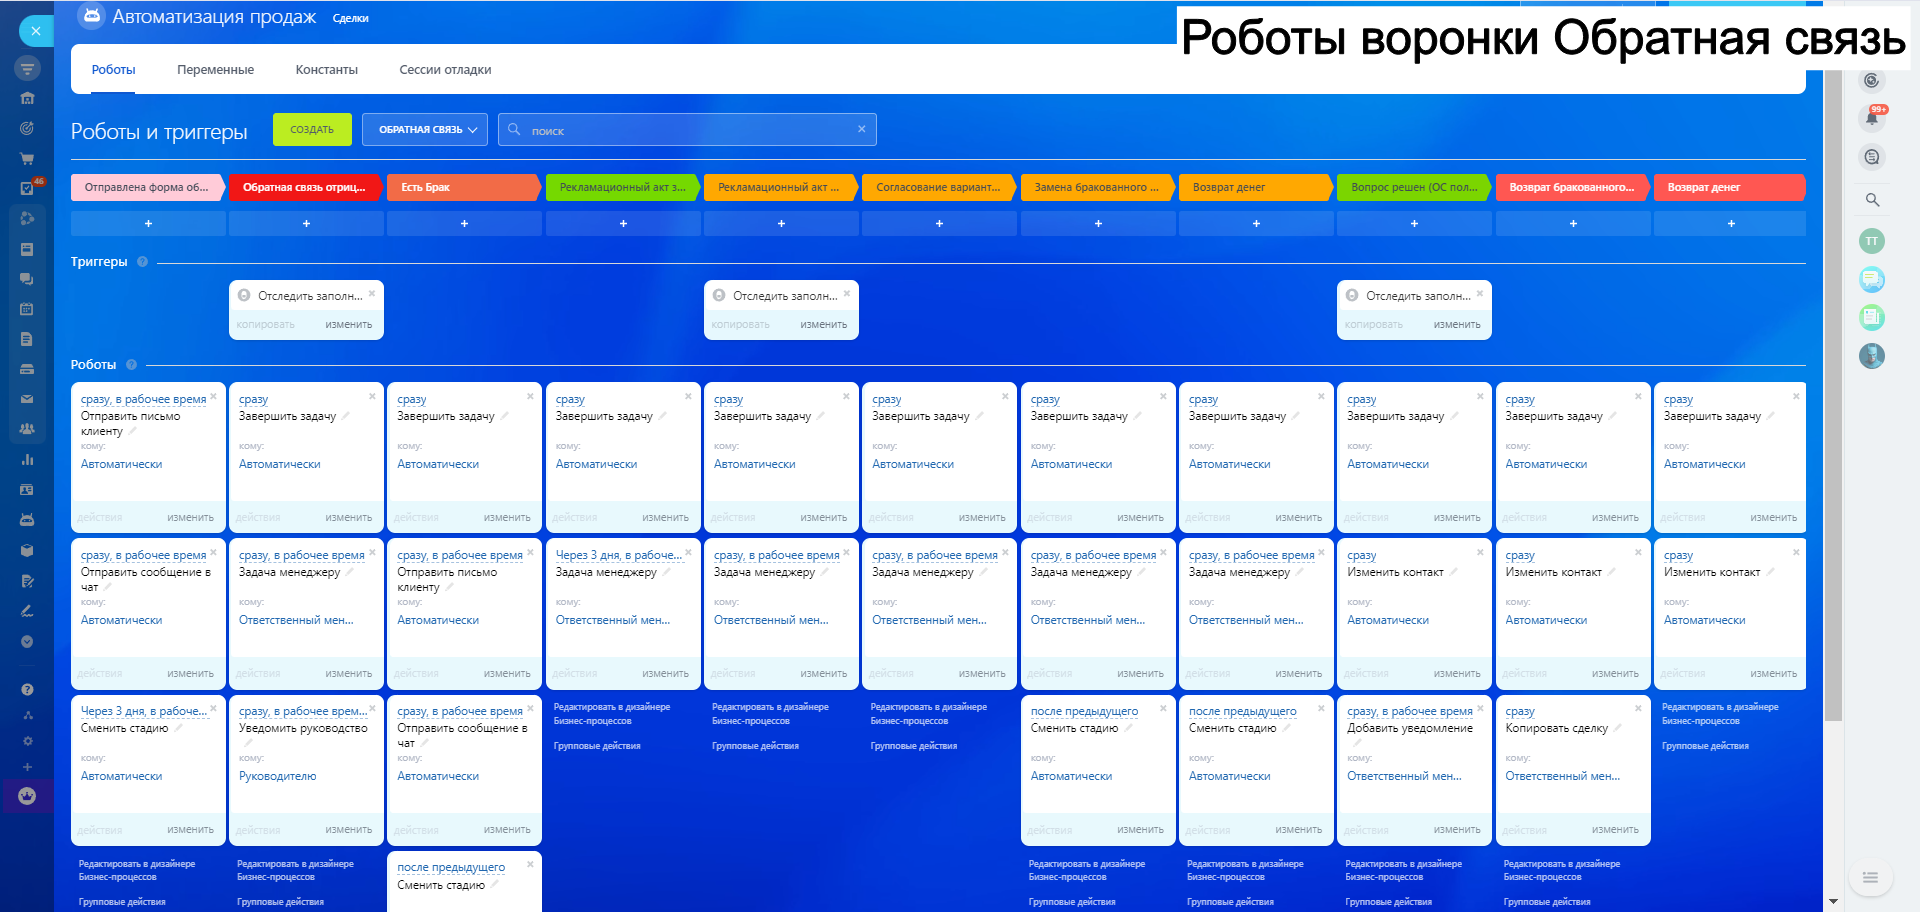The image size is (1920, 912).
Task: Switch to the Константы tab
Action: click(x=326, y=70)
